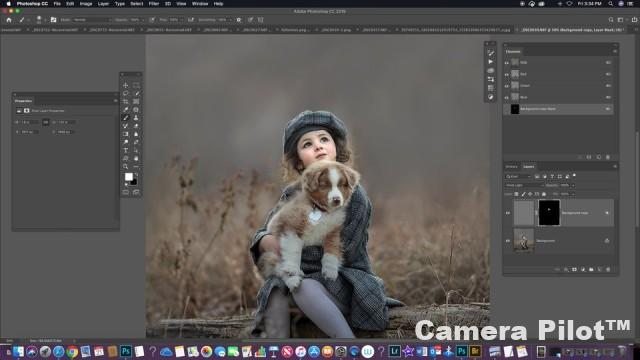This screenshot has height=360, width=640.
Task: Open the brush settings panel icon in options bar
Action: point(53,20)
